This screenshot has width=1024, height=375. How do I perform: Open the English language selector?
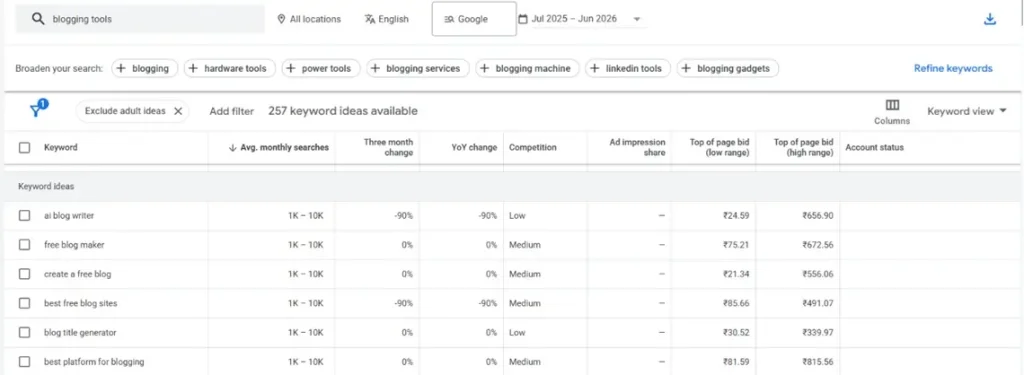coord(387,19)
